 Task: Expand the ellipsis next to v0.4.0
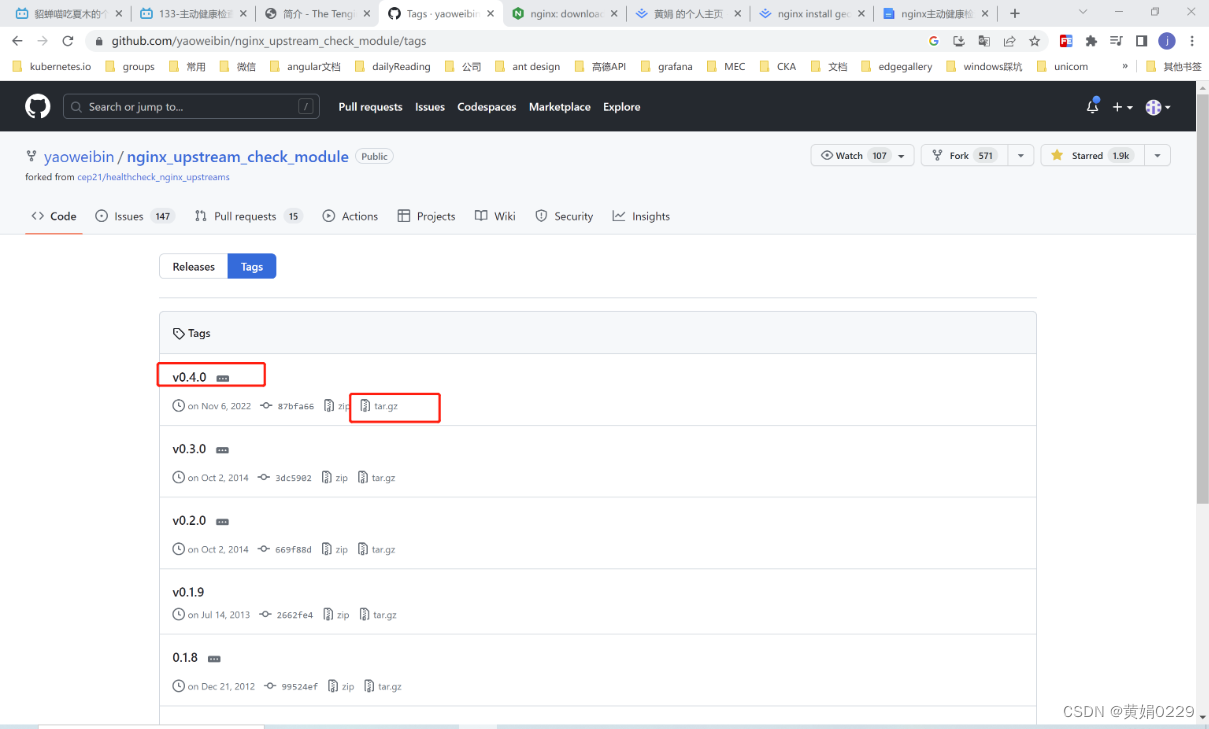pyautogui.click(x=223, y=378)
